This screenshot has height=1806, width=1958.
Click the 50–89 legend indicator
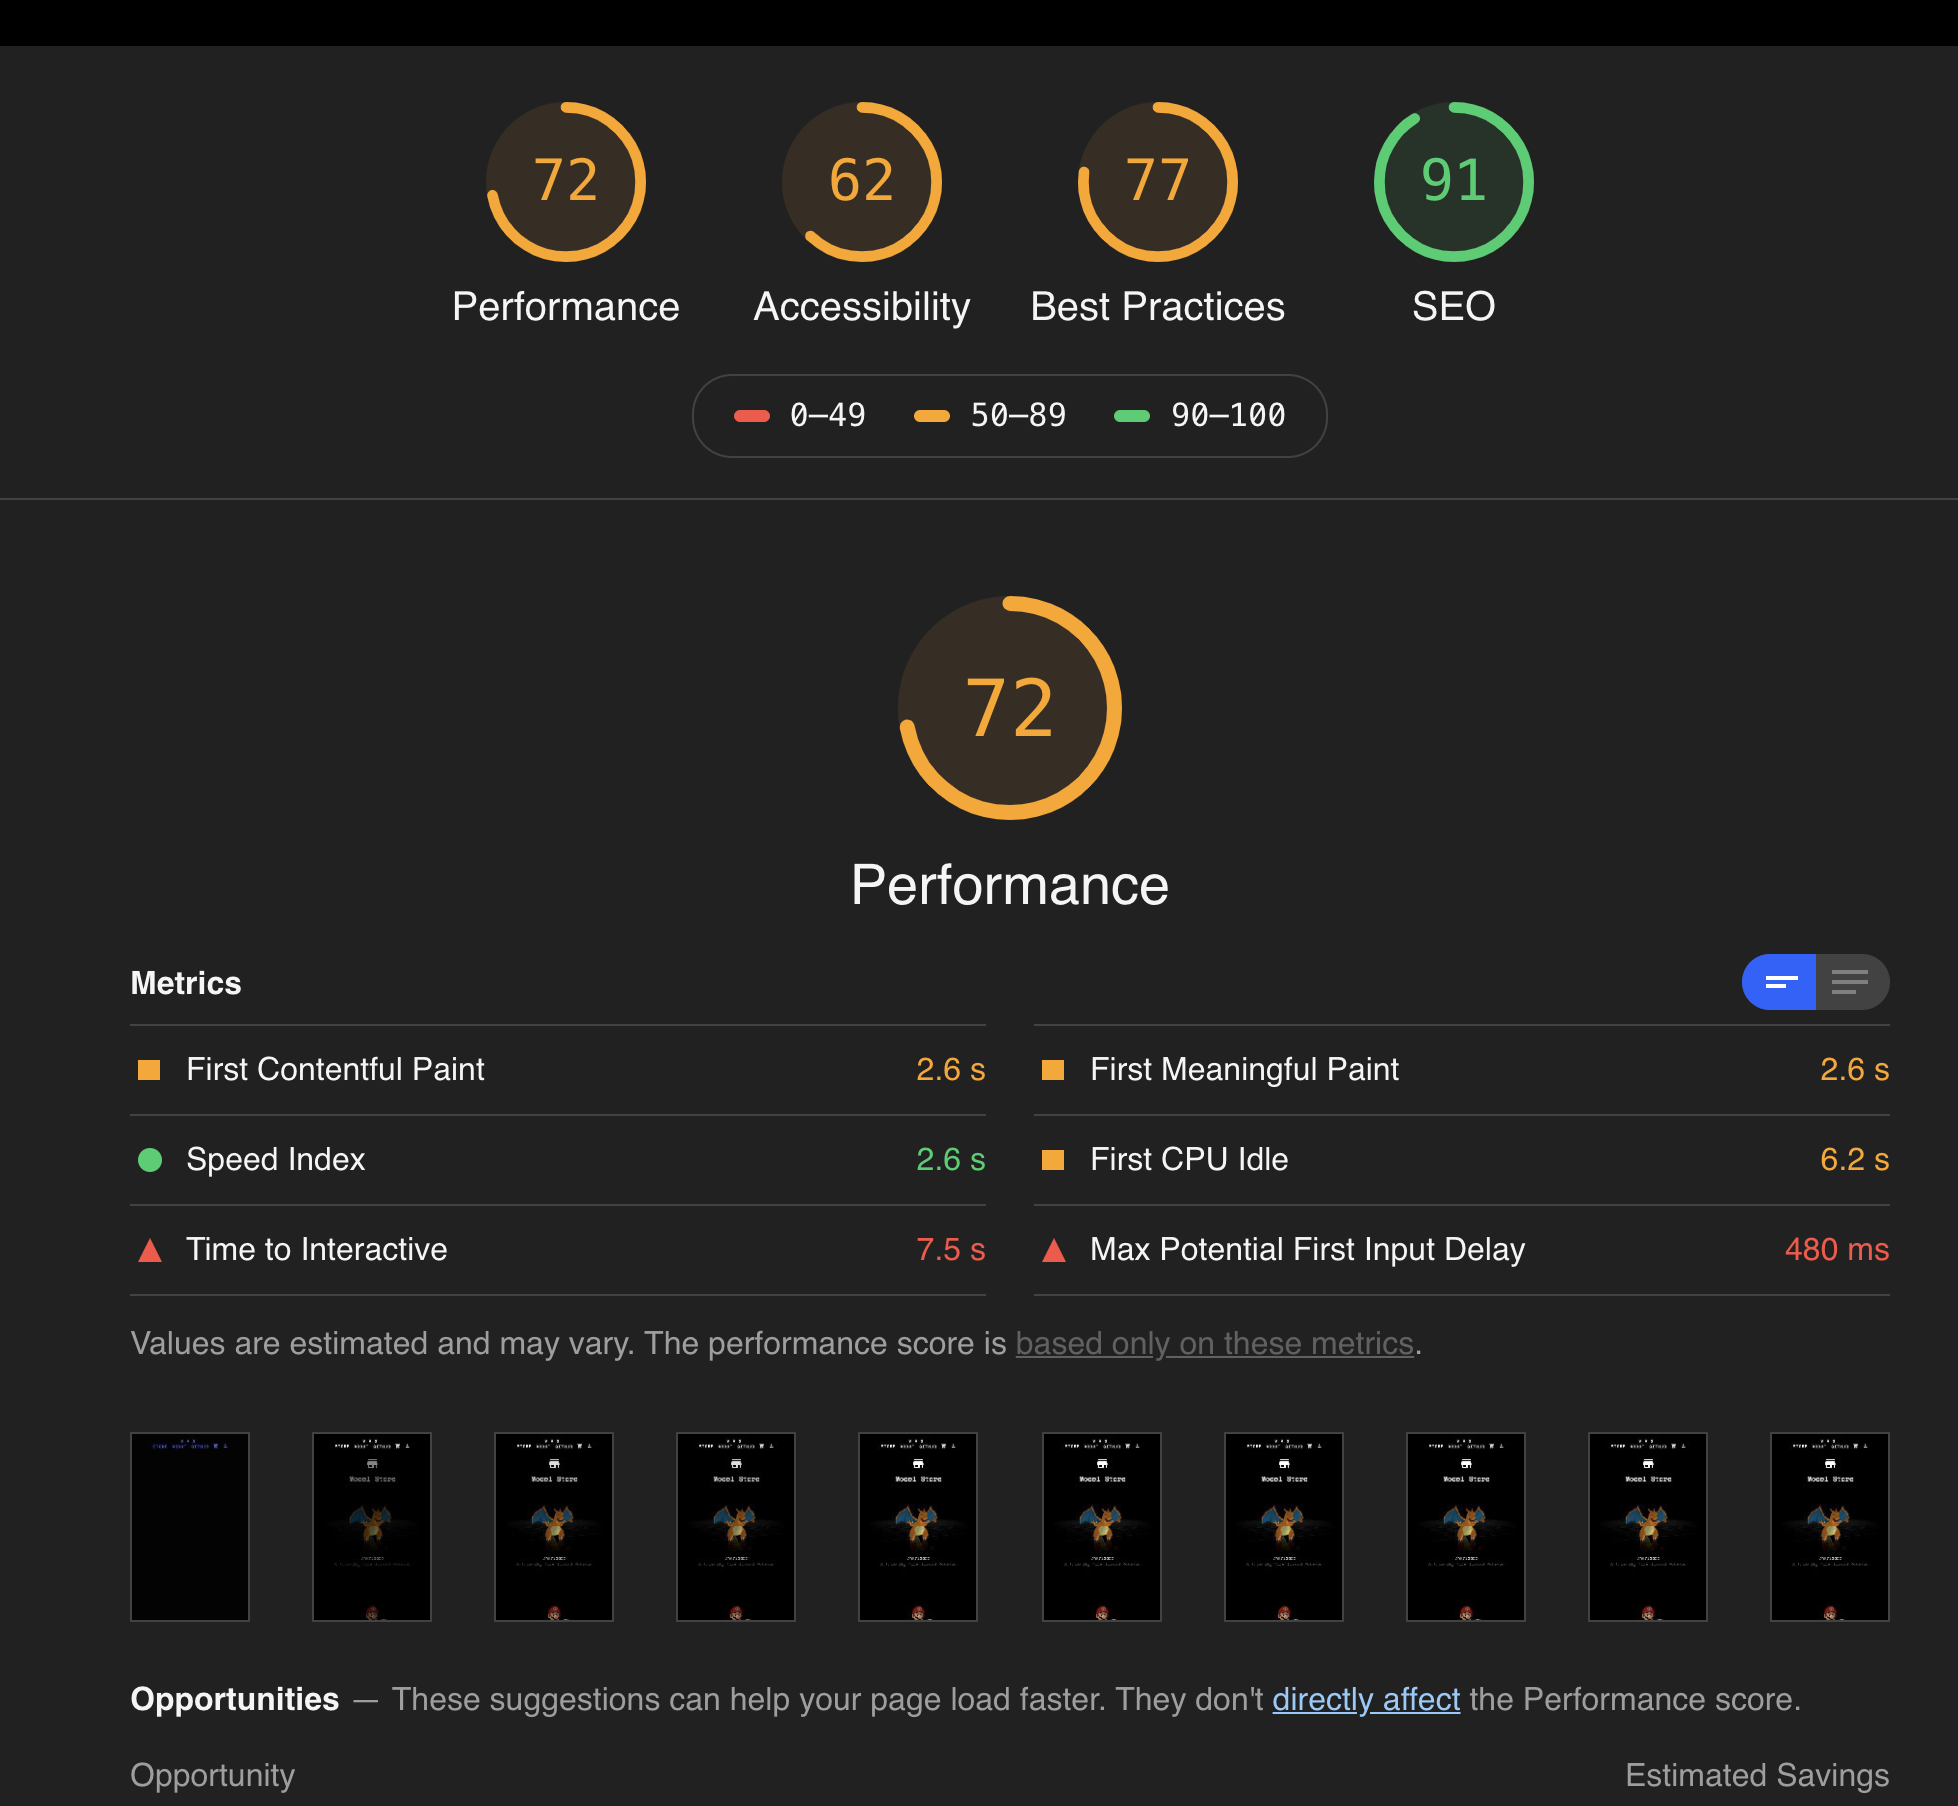point(932,415)
